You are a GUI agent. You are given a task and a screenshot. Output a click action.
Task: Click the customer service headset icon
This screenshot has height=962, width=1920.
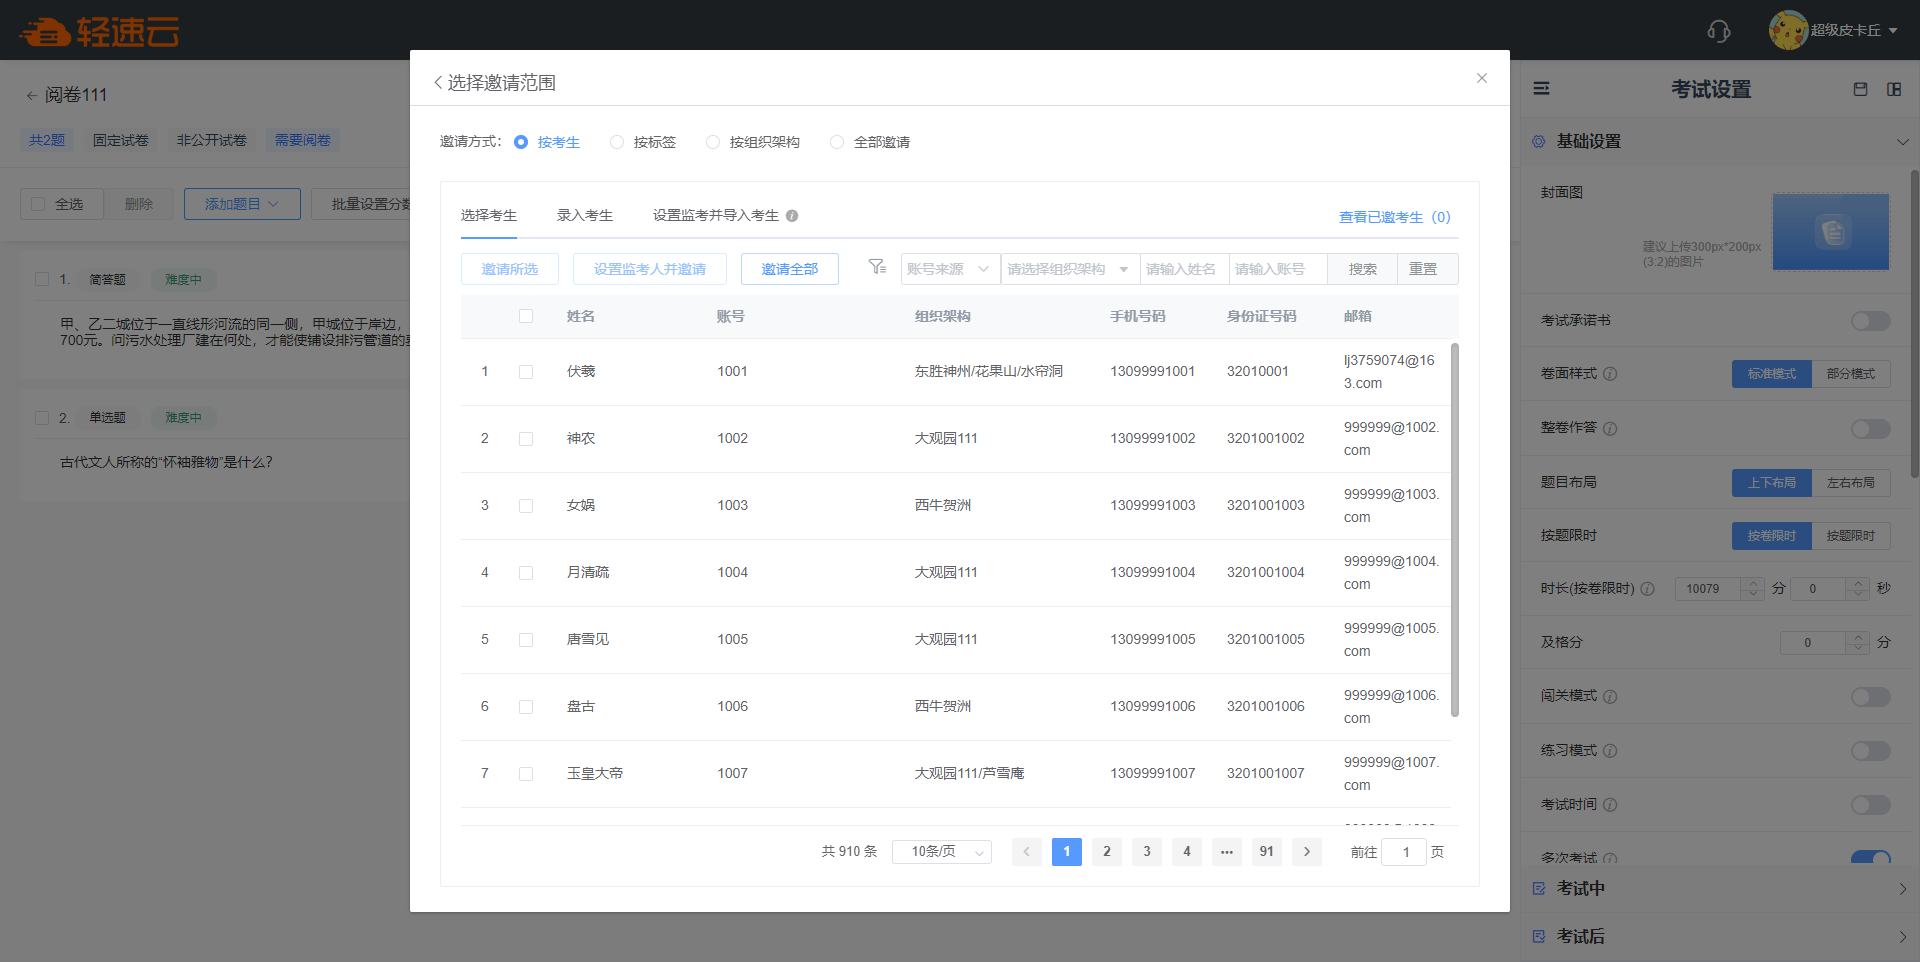(1718, 31)
